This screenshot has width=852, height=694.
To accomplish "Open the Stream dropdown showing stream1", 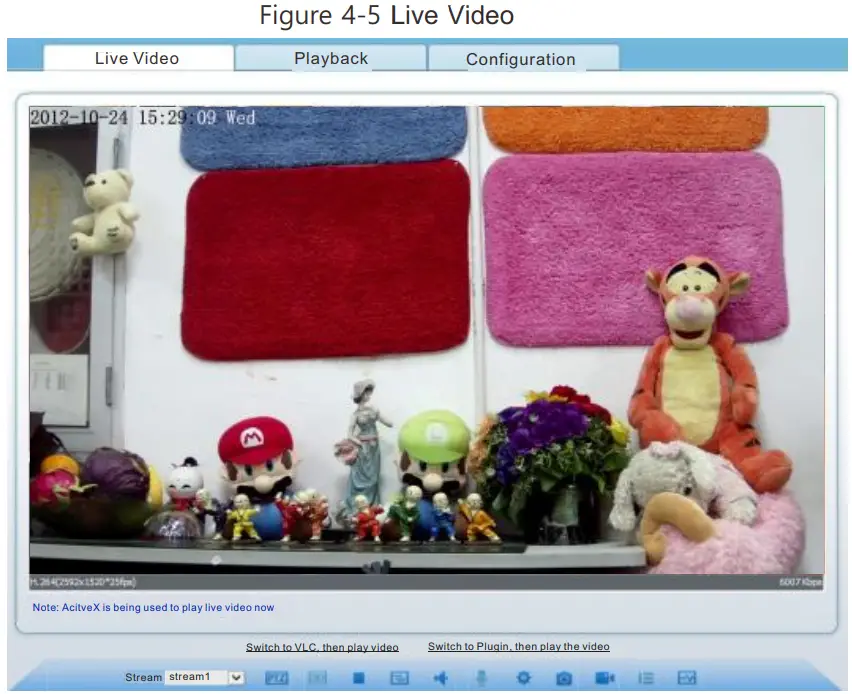I will pyautogui.click(x=204, y=677).
